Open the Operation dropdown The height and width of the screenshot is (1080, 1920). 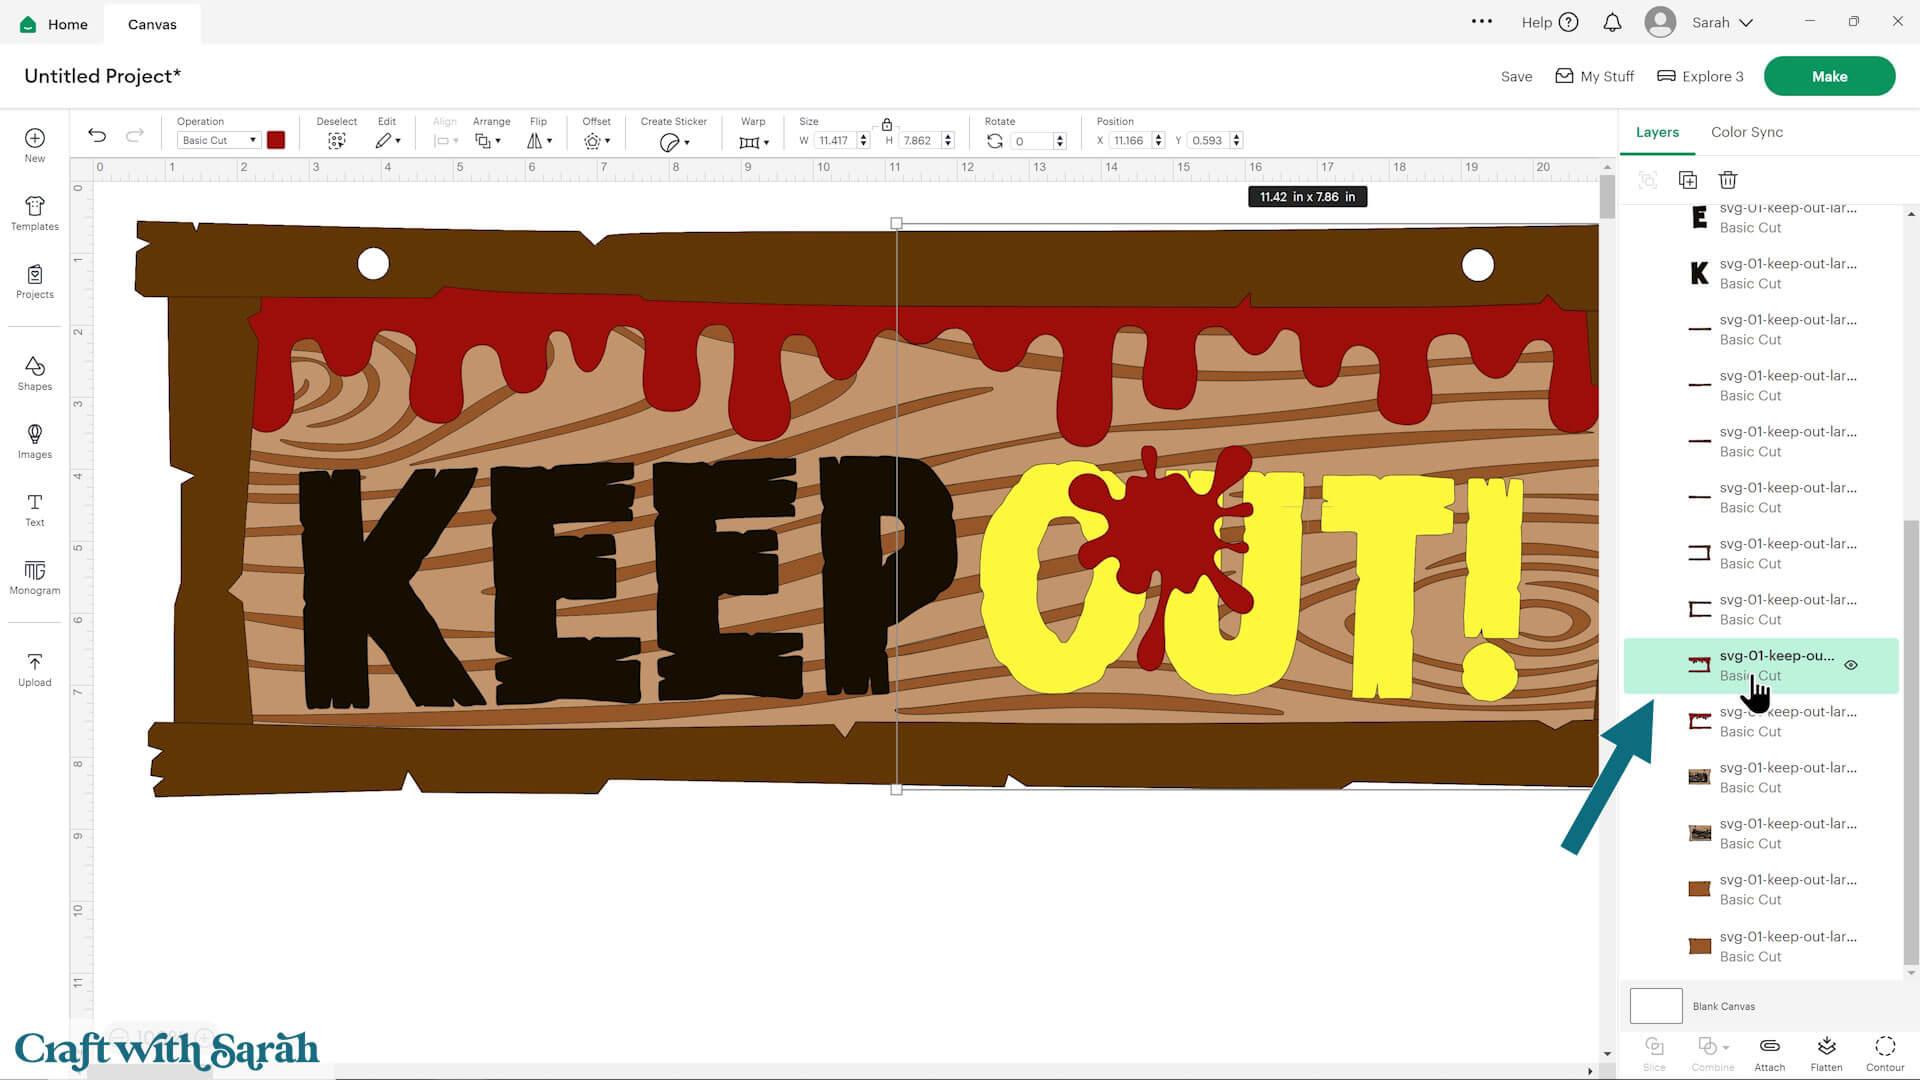pos(218,140)
